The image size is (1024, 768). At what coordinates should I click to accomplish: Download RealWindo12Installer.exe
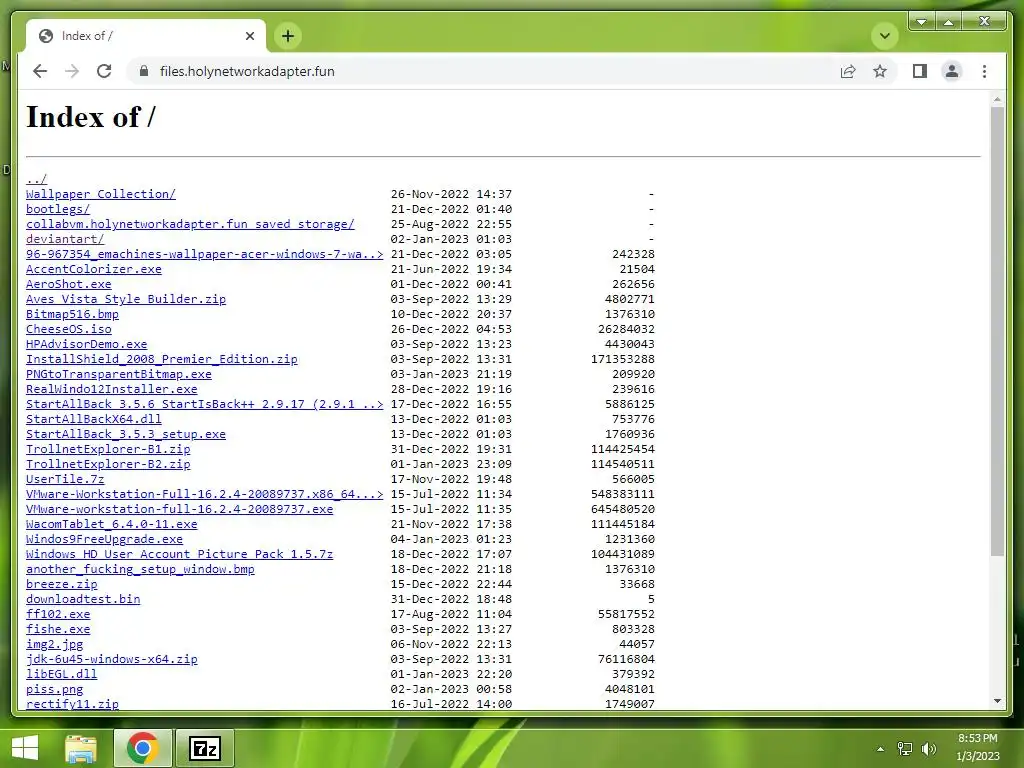[x=112, y=389]
